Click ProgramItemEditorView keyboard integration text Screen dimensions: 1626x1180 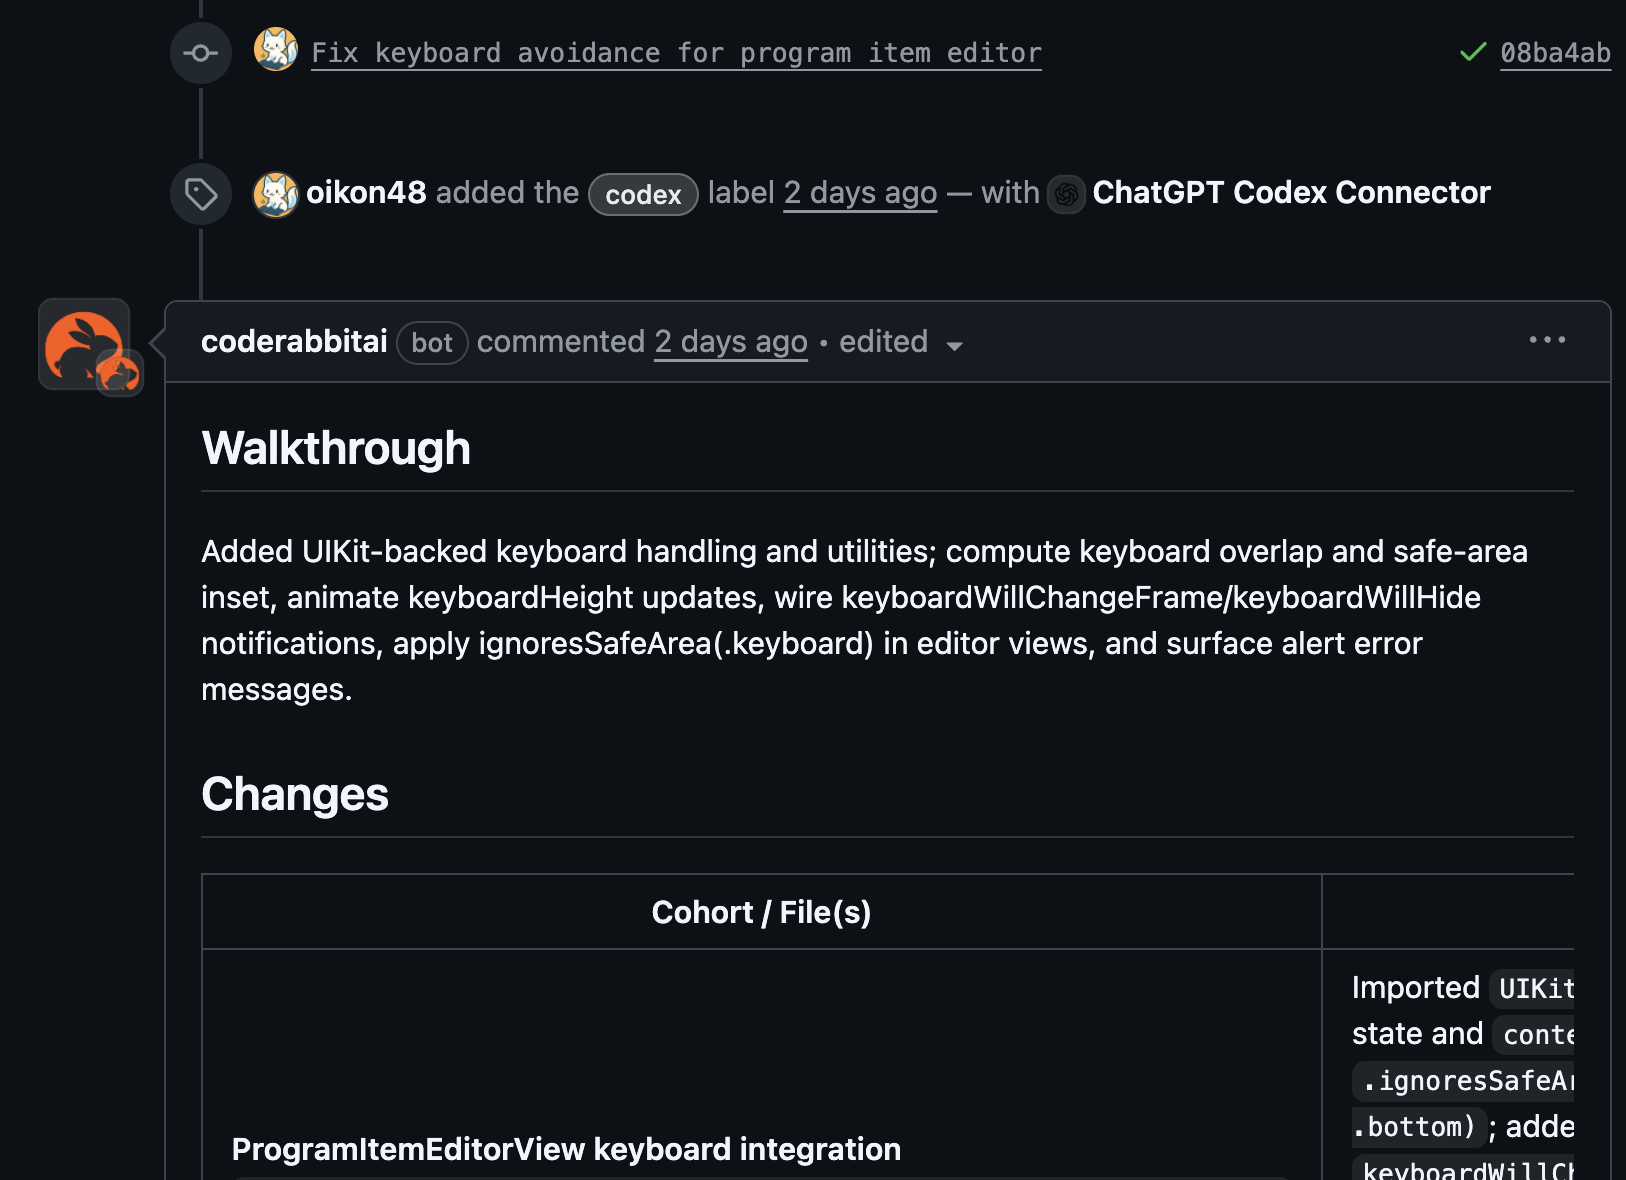(x=566, y=1149)
